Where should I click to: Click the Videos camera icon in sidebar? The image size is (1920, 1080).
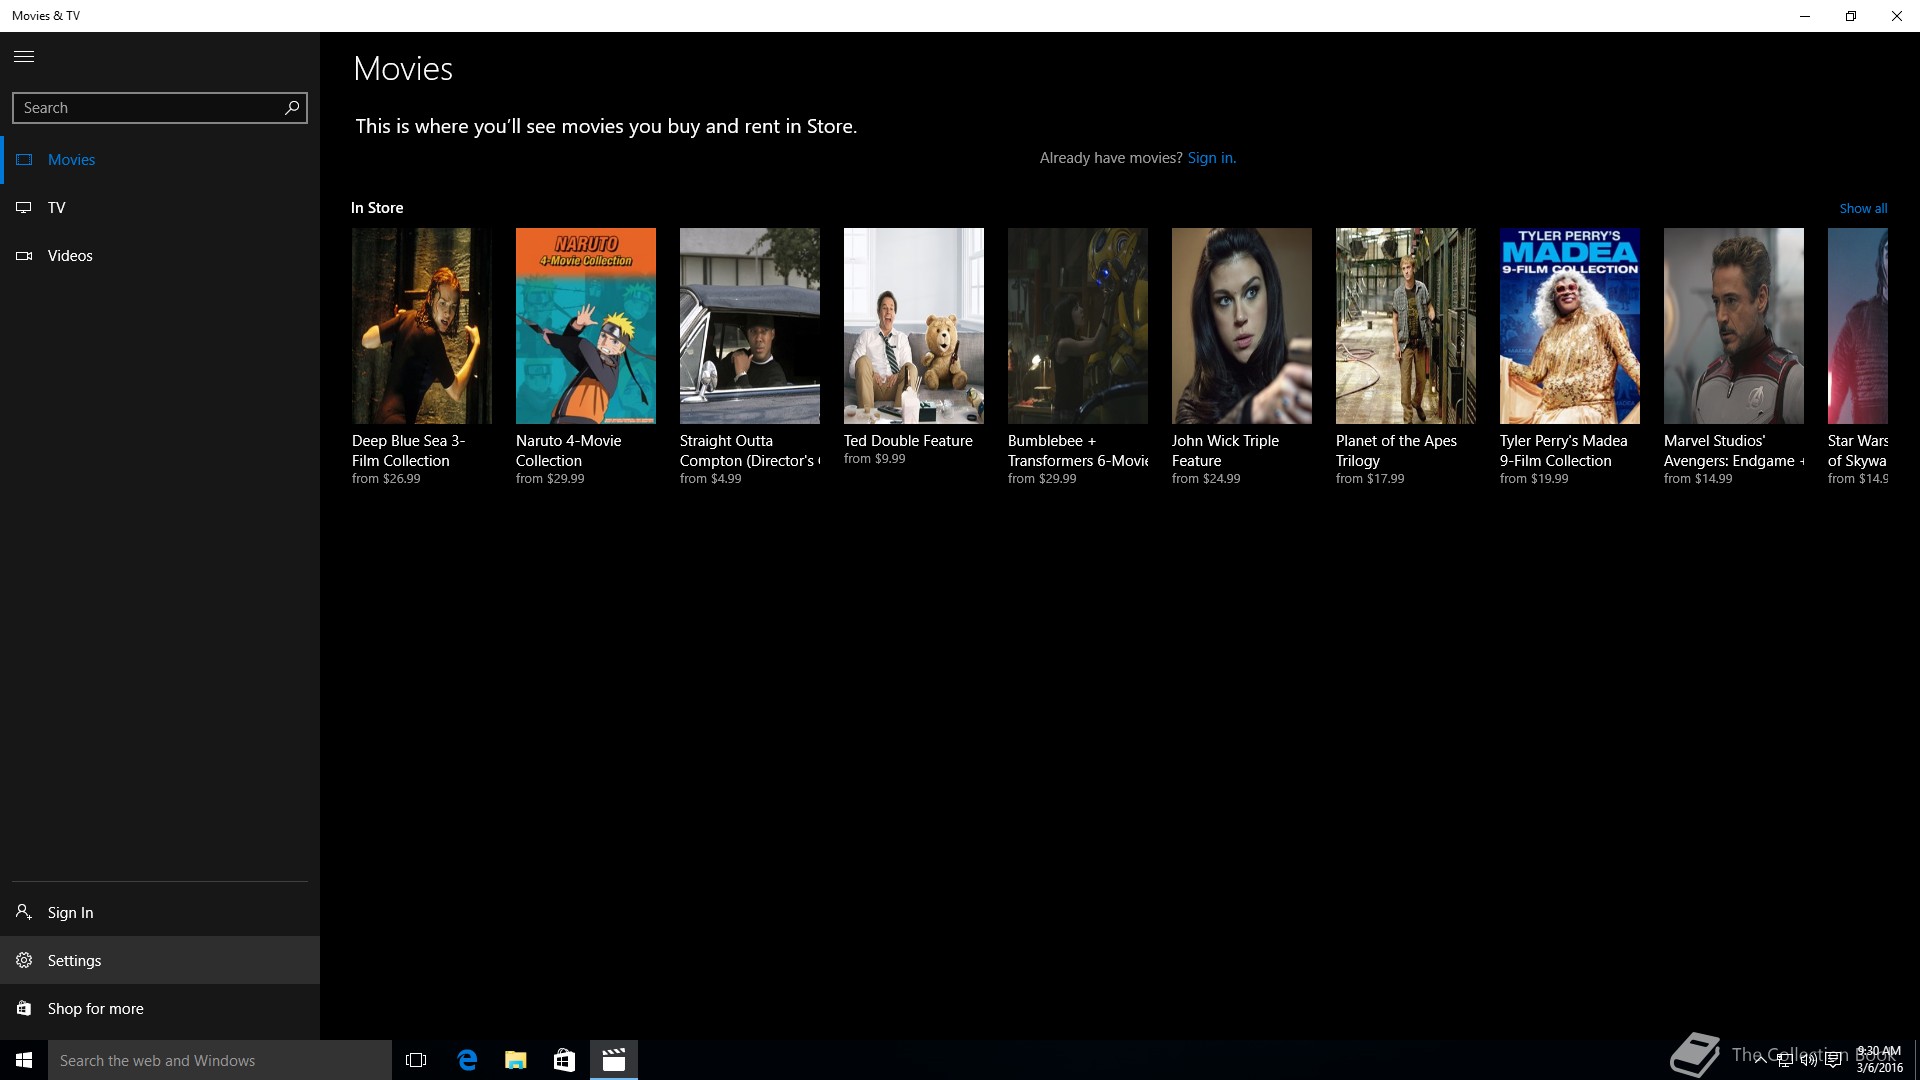tap(24, 256)
